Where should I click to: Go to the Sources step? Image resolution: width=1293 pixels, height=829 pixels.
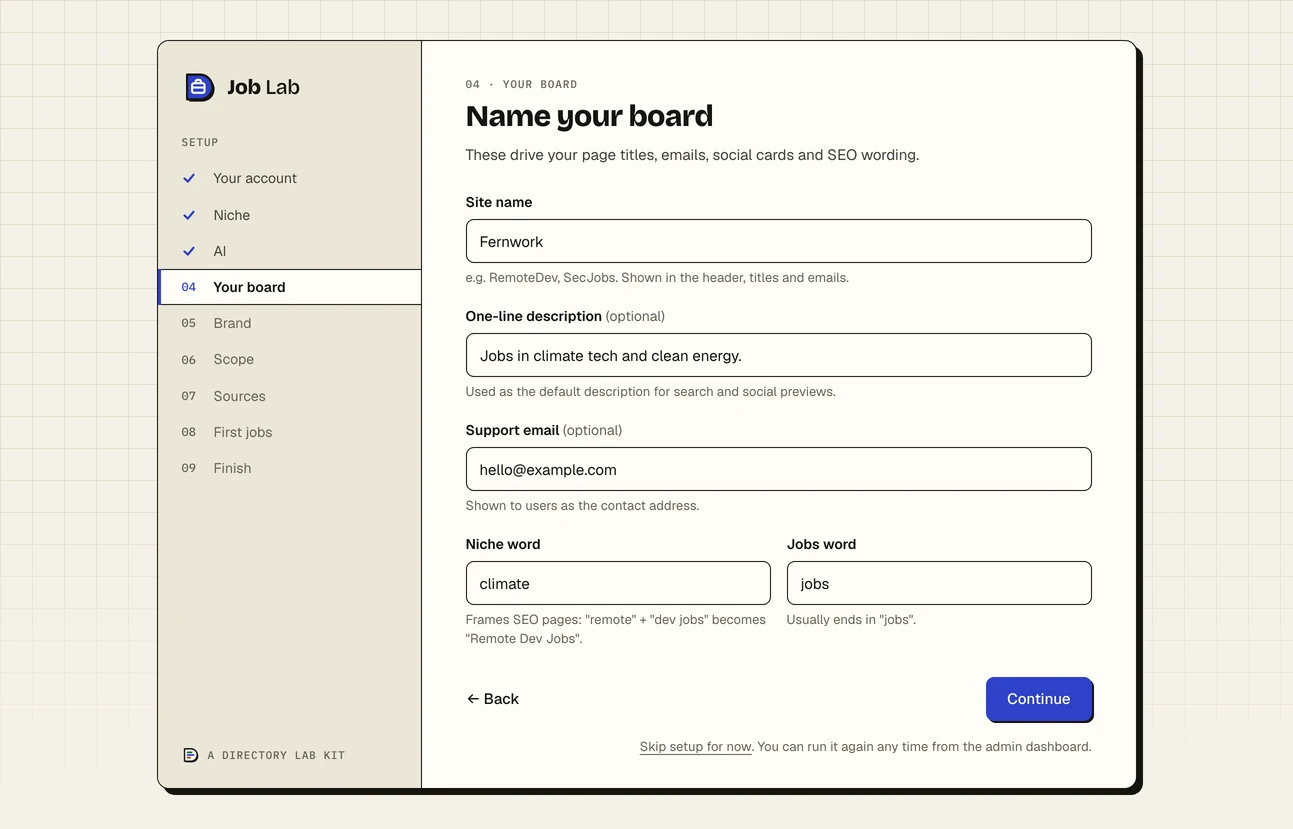pos(290,396)
